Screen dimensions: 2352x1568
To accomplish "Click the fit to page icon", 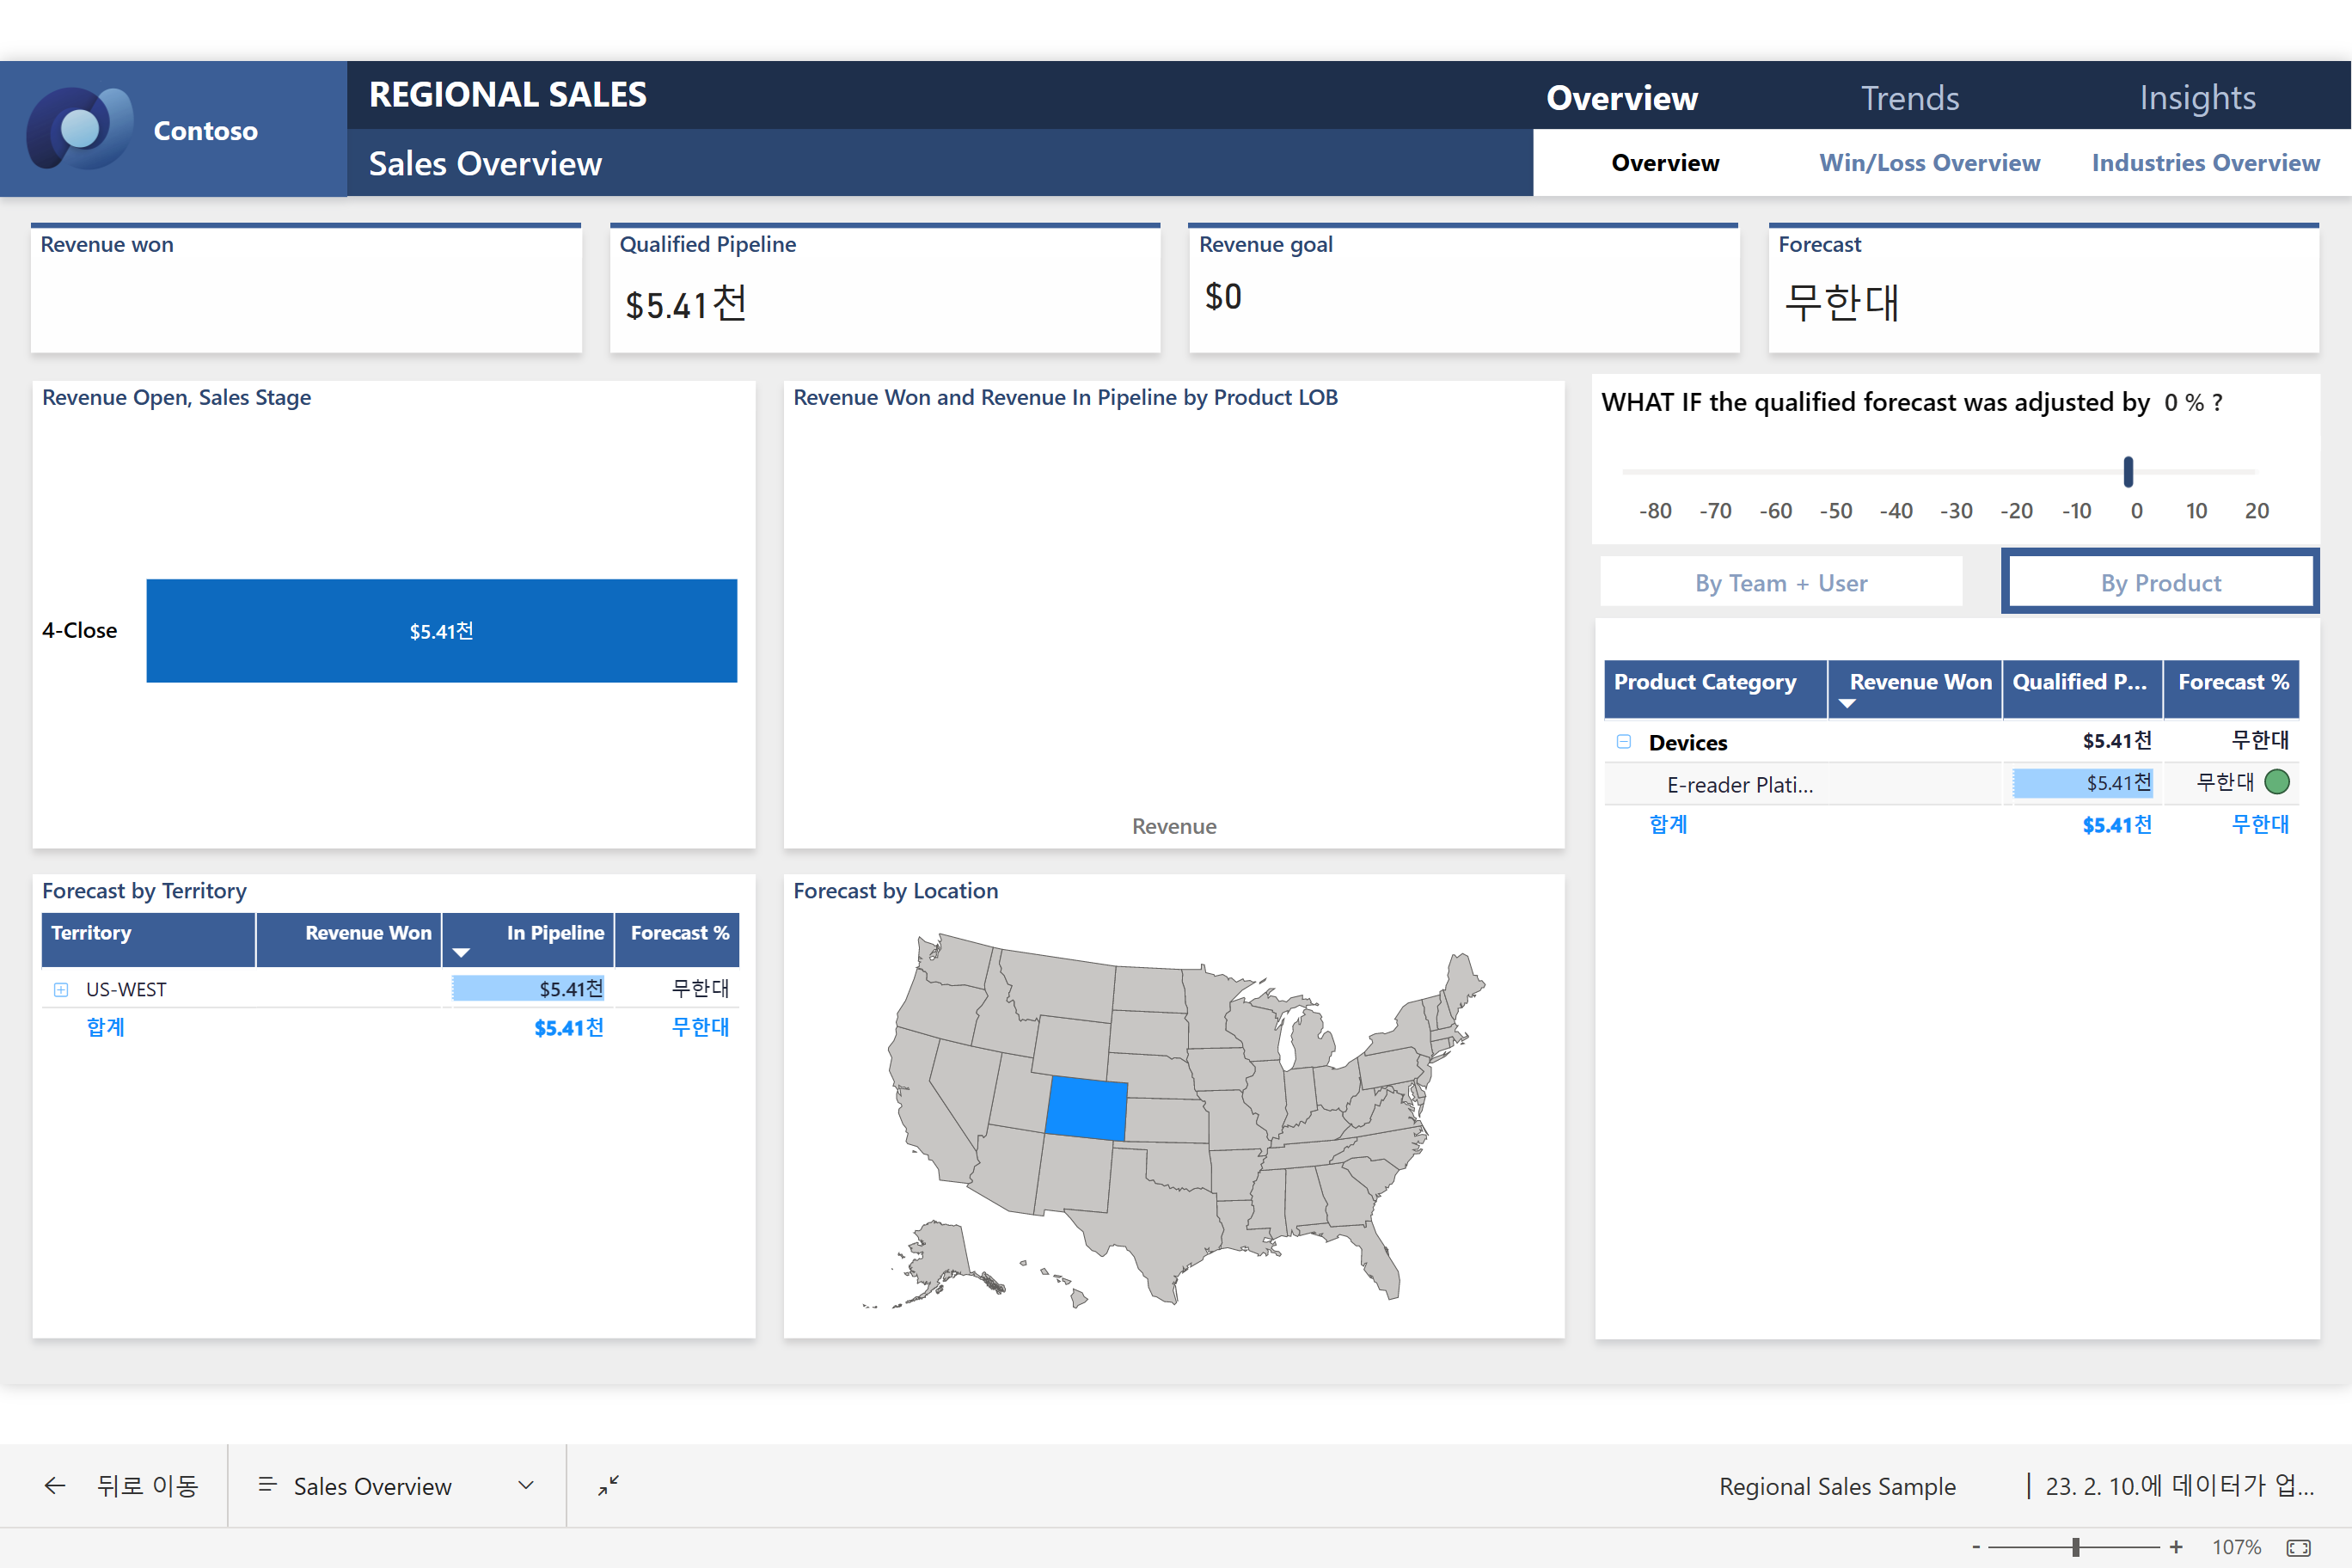I will 2298,1547.
